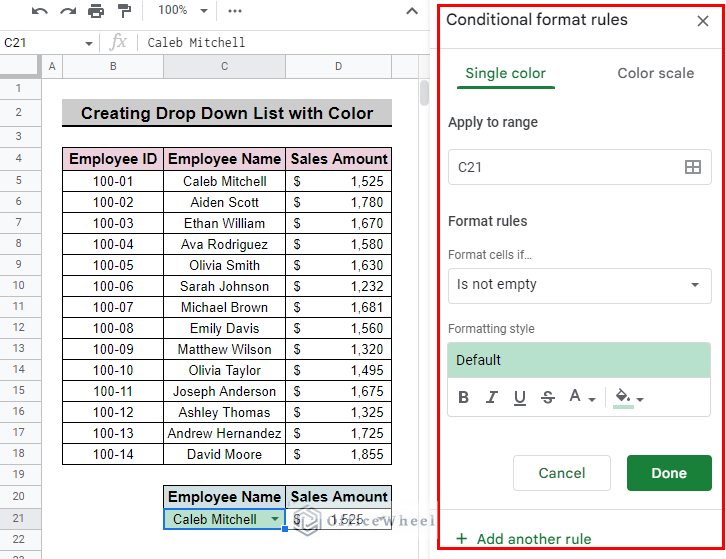Click the green Done button

click(x=669, y=473)
